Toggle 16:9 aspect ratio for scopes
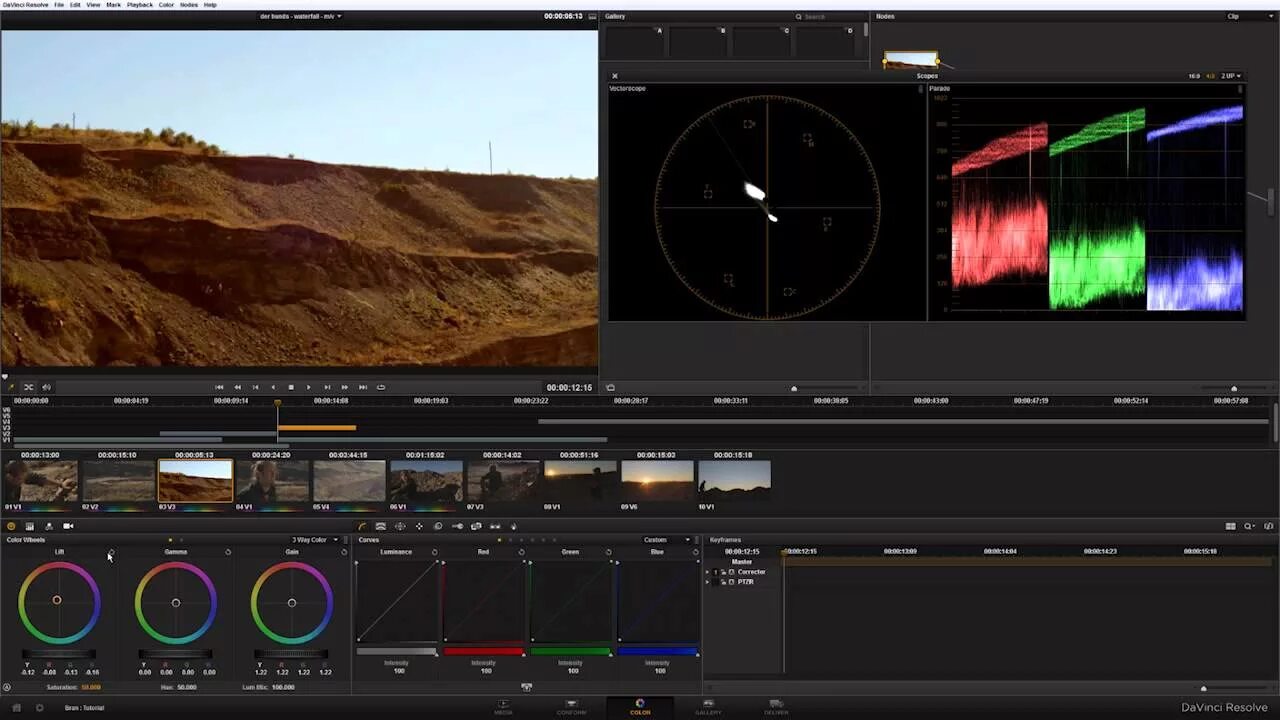The image size is (1280, 720). (x=1194, y=76)
